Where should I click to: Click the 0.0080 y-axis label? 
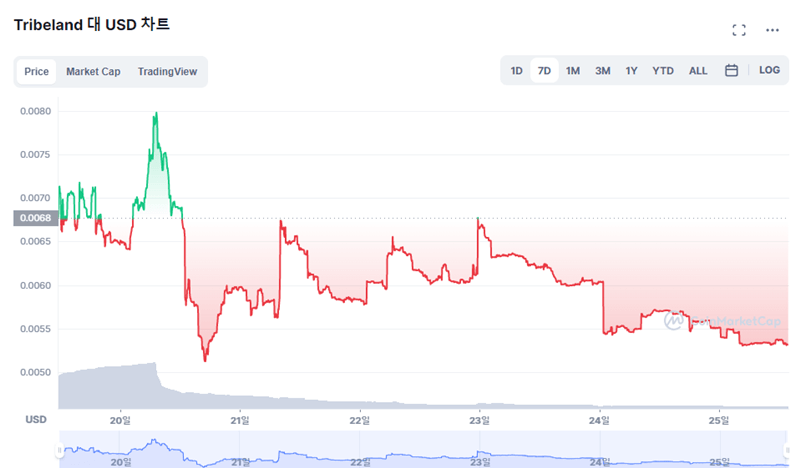(35, 111)
